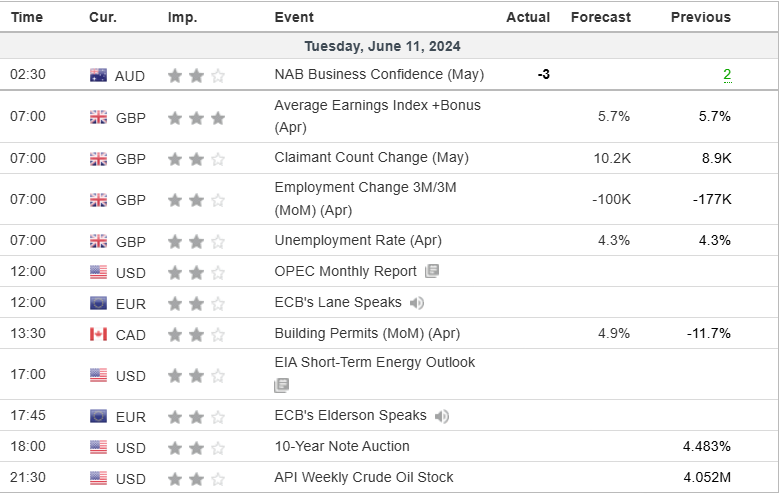Screen dimensions: 784x501
Task: Click the OPEC Monthly Report document icon
Action: pos(432,271)
